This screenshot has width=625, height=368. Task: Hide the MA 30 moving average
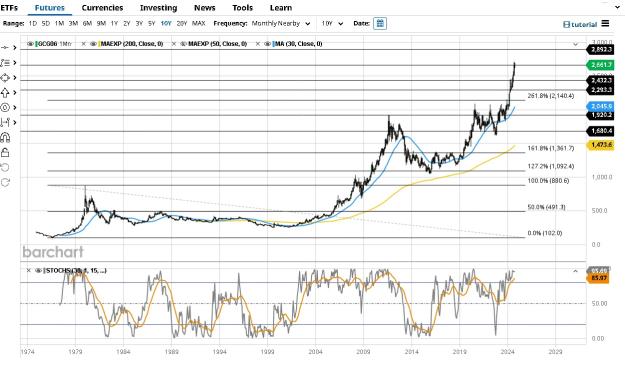click(x=268, y=44)
